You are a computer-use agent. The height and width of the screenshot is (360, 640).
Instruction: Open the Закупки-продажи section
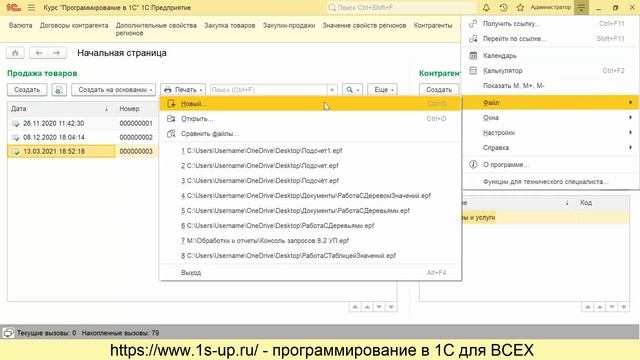[289, 25]
